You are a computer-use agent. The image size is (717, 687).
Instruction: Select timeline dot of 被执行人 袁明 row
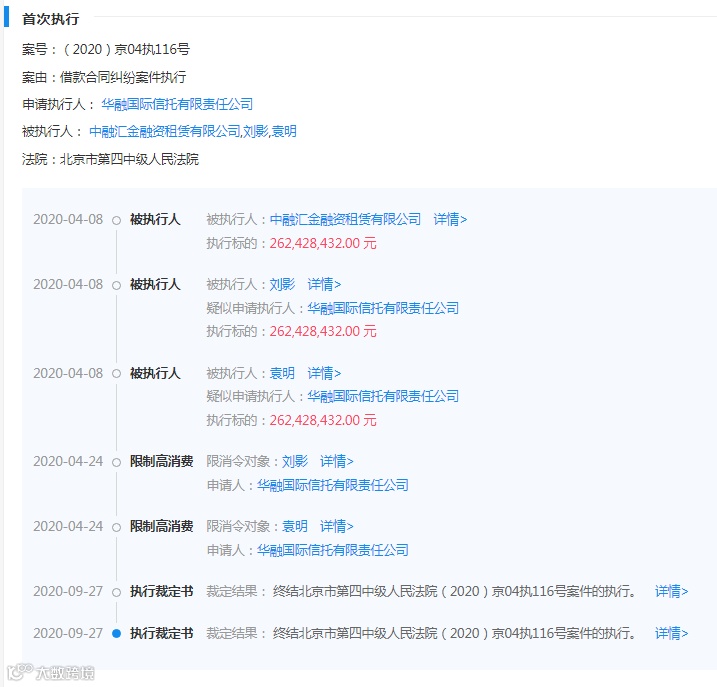117,374
